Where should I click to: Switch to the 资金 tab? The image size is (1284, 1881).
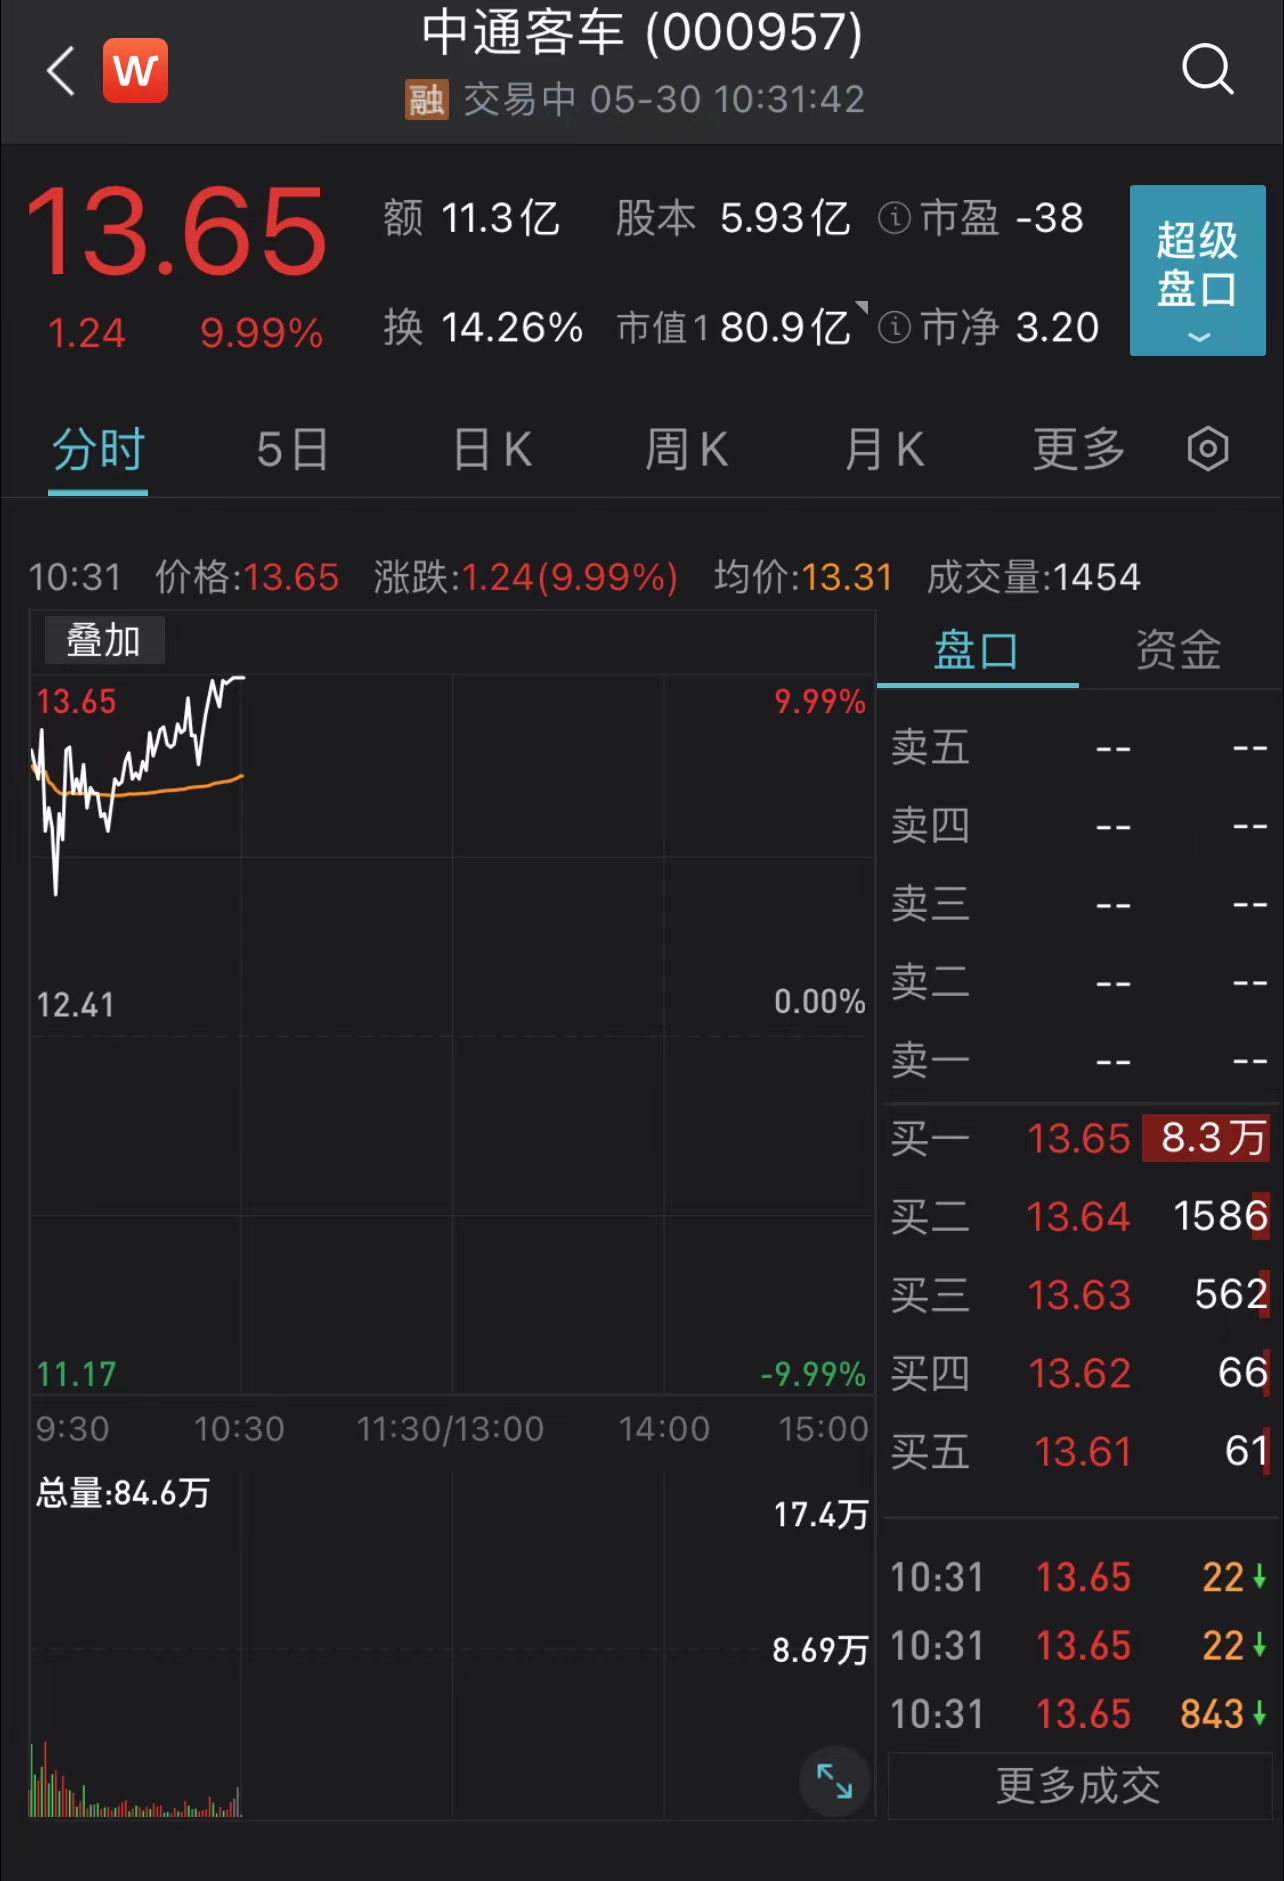1178,651
